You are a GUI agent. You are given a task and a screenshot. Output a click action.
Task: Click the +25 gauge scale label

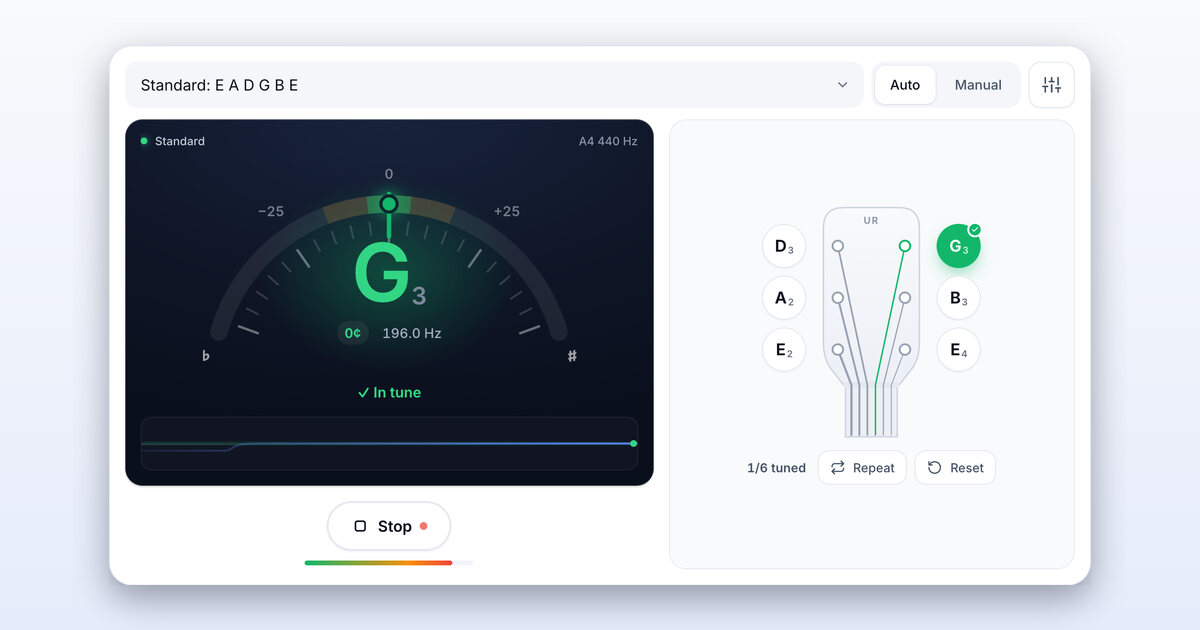pyautogui.click(x=507, y=211)
